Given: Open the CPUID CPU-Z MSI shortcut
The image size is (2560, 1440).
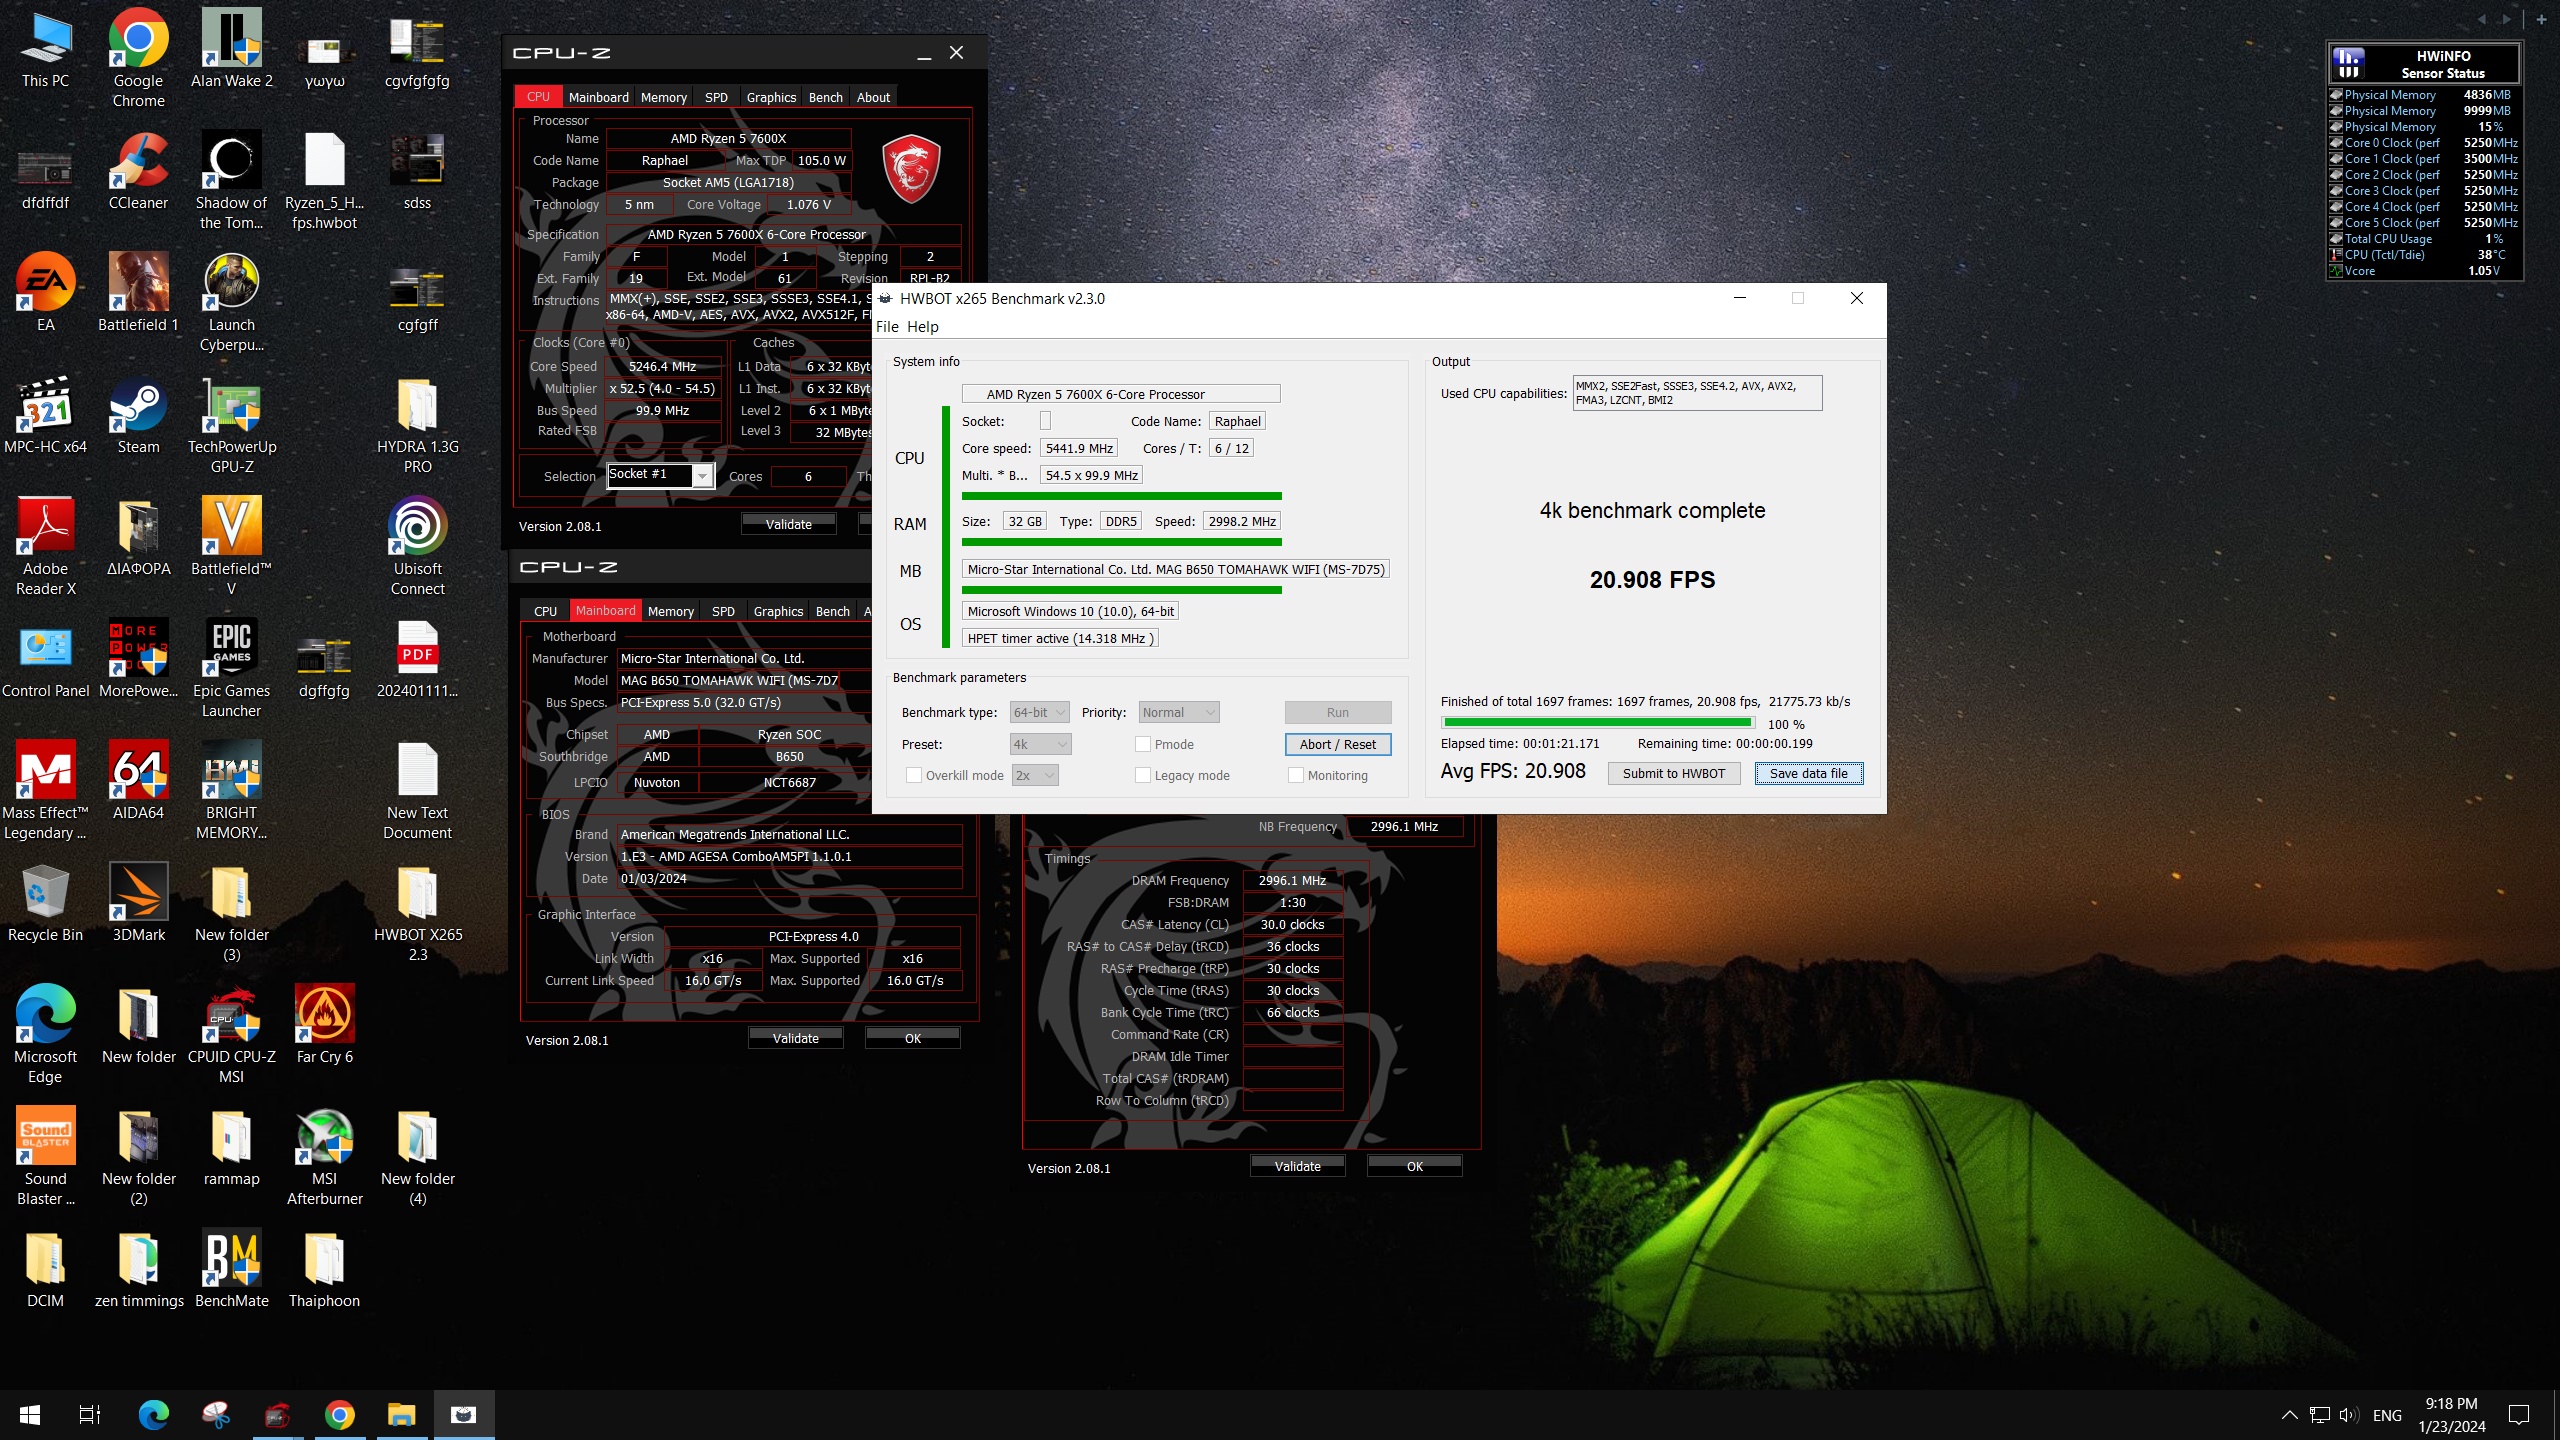Looking at the screenshot, I should point(231,1034).
